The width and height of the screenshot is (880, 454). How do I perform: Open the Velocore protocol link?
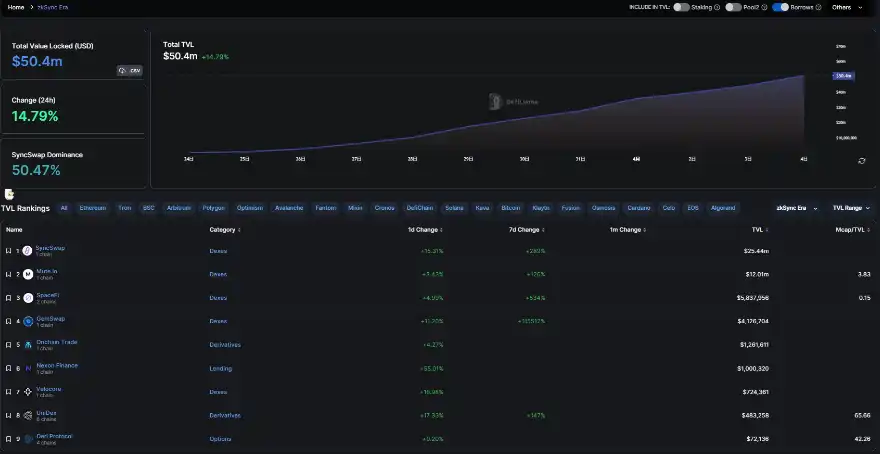pyautogui.click(x=49, y=389)
